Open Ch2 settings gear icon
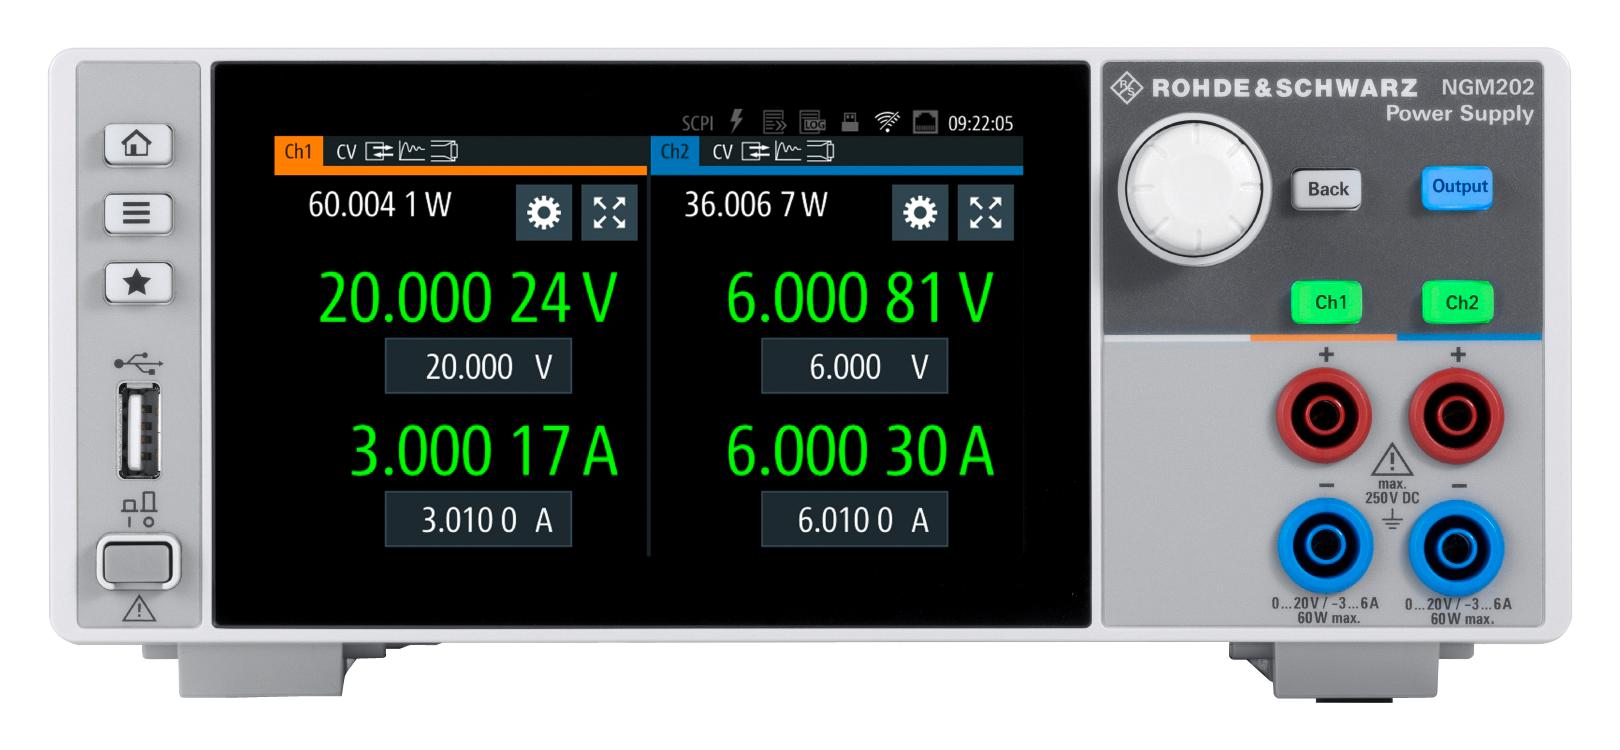The image size is (1620, 750). tap(920, 212)
